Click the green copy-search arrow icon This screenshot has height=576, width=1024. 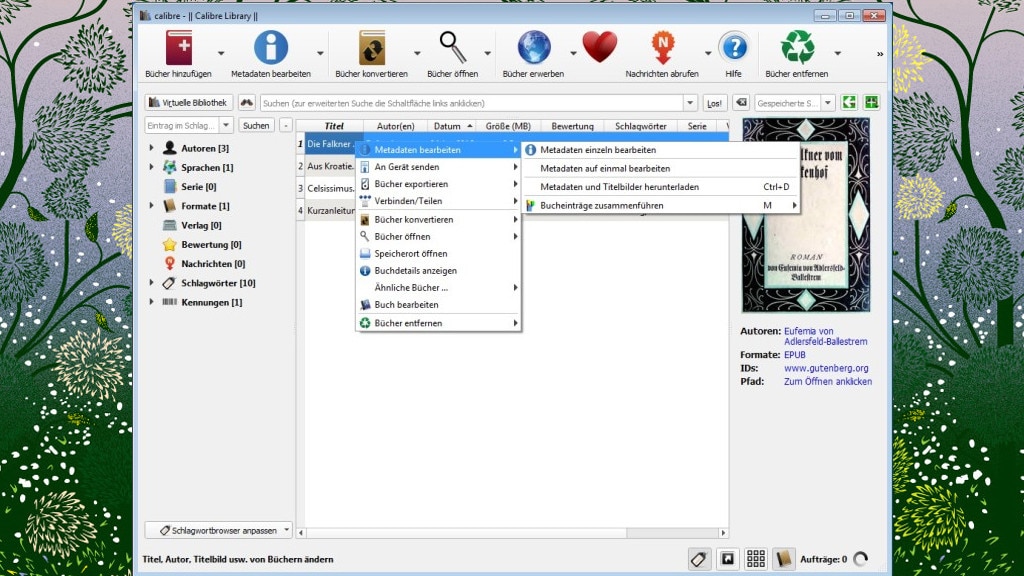(x=849, y=102)
